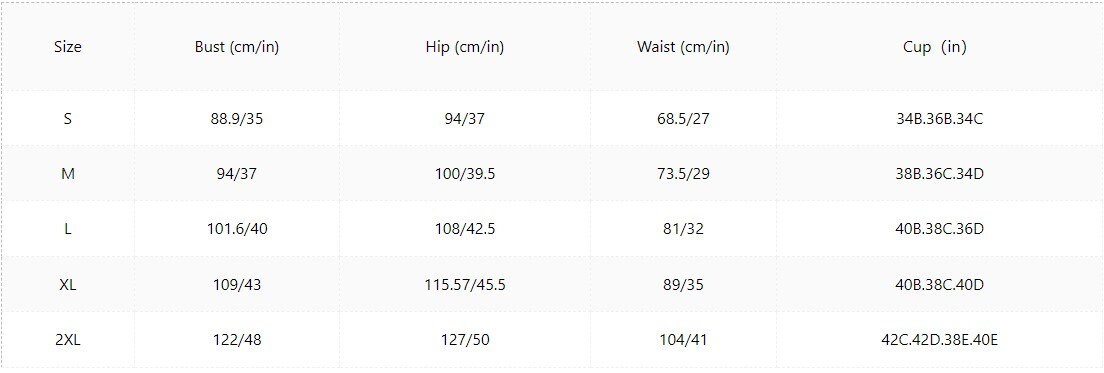Click the XL size row label
The image size is (1104, 373).
coord(68,285)
